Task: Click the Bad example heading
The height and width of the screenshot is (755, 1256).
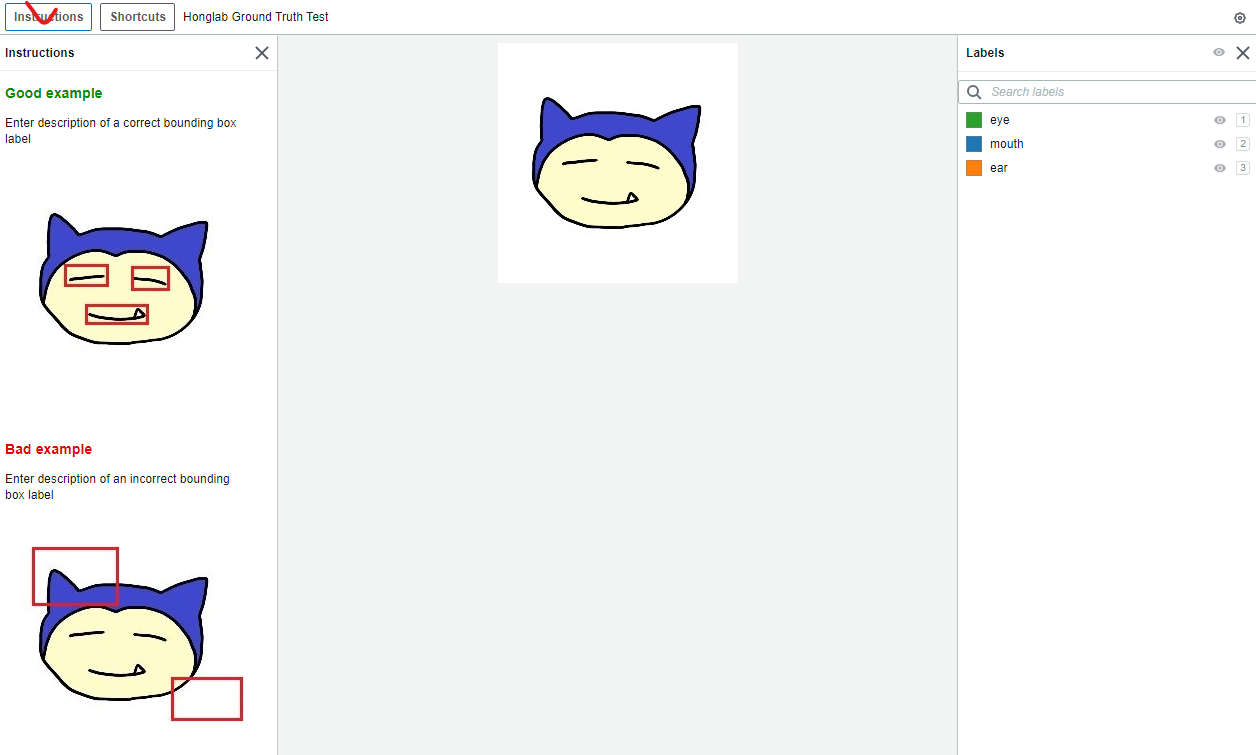Action: pos(48,449)
